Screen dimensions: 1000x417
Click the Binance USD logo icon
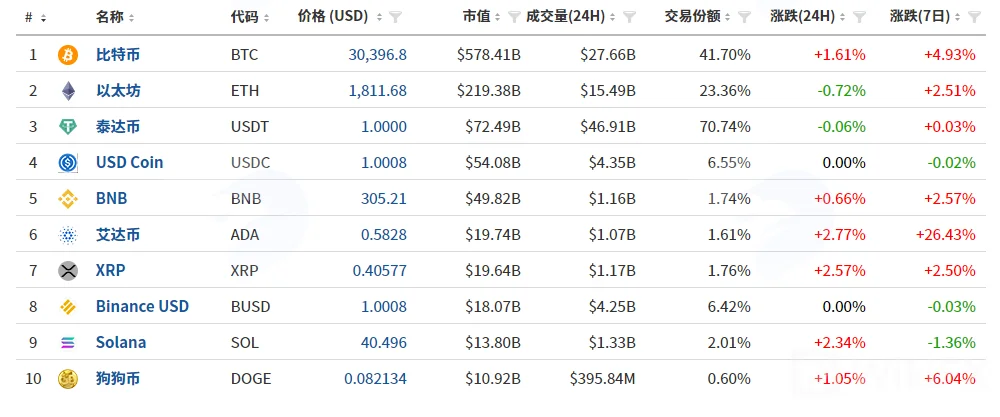click(68, 307)
